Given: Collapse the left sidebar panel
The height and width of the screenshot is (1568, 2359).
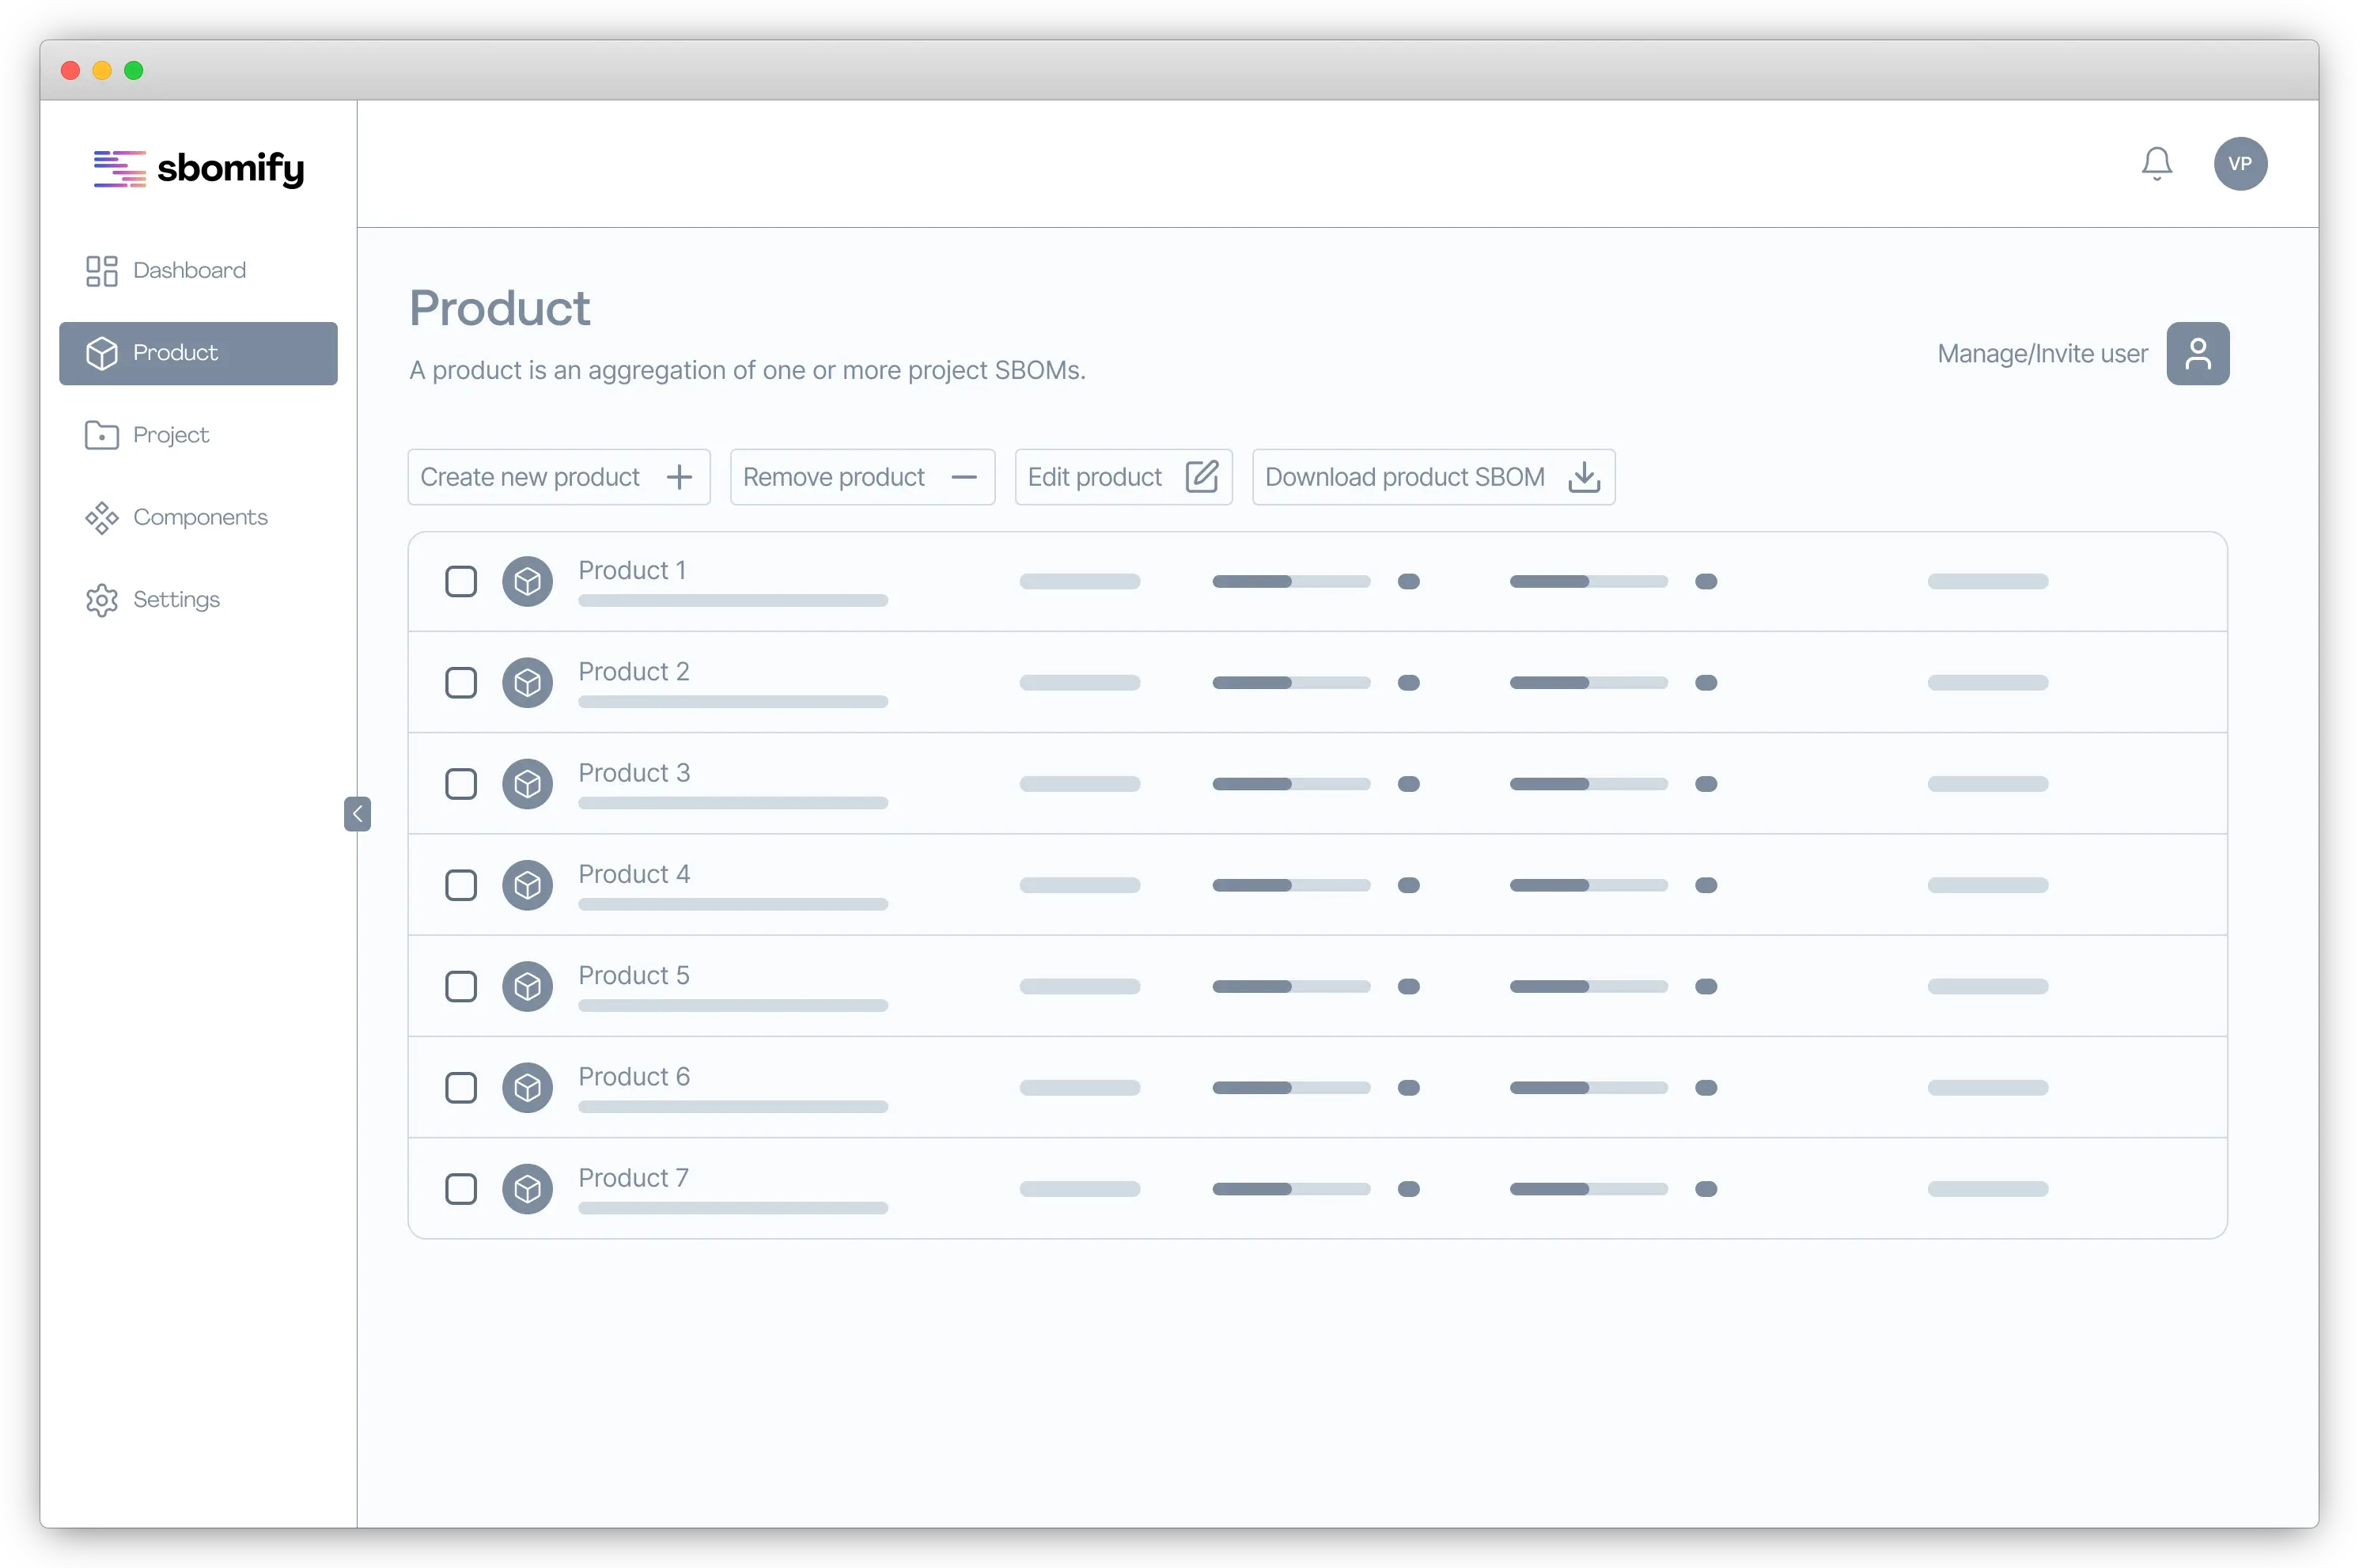Looking at the screenshot, I should 357,812.
